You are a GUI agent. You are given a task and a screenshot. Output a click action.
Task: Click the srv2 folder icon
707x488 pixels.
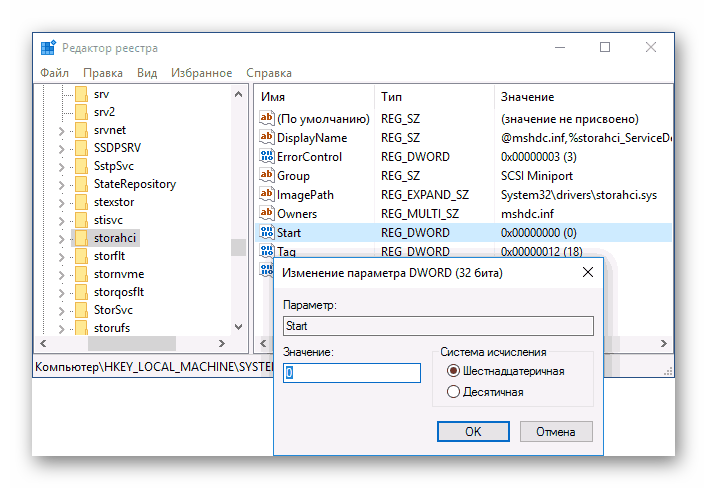click(82, 112)
